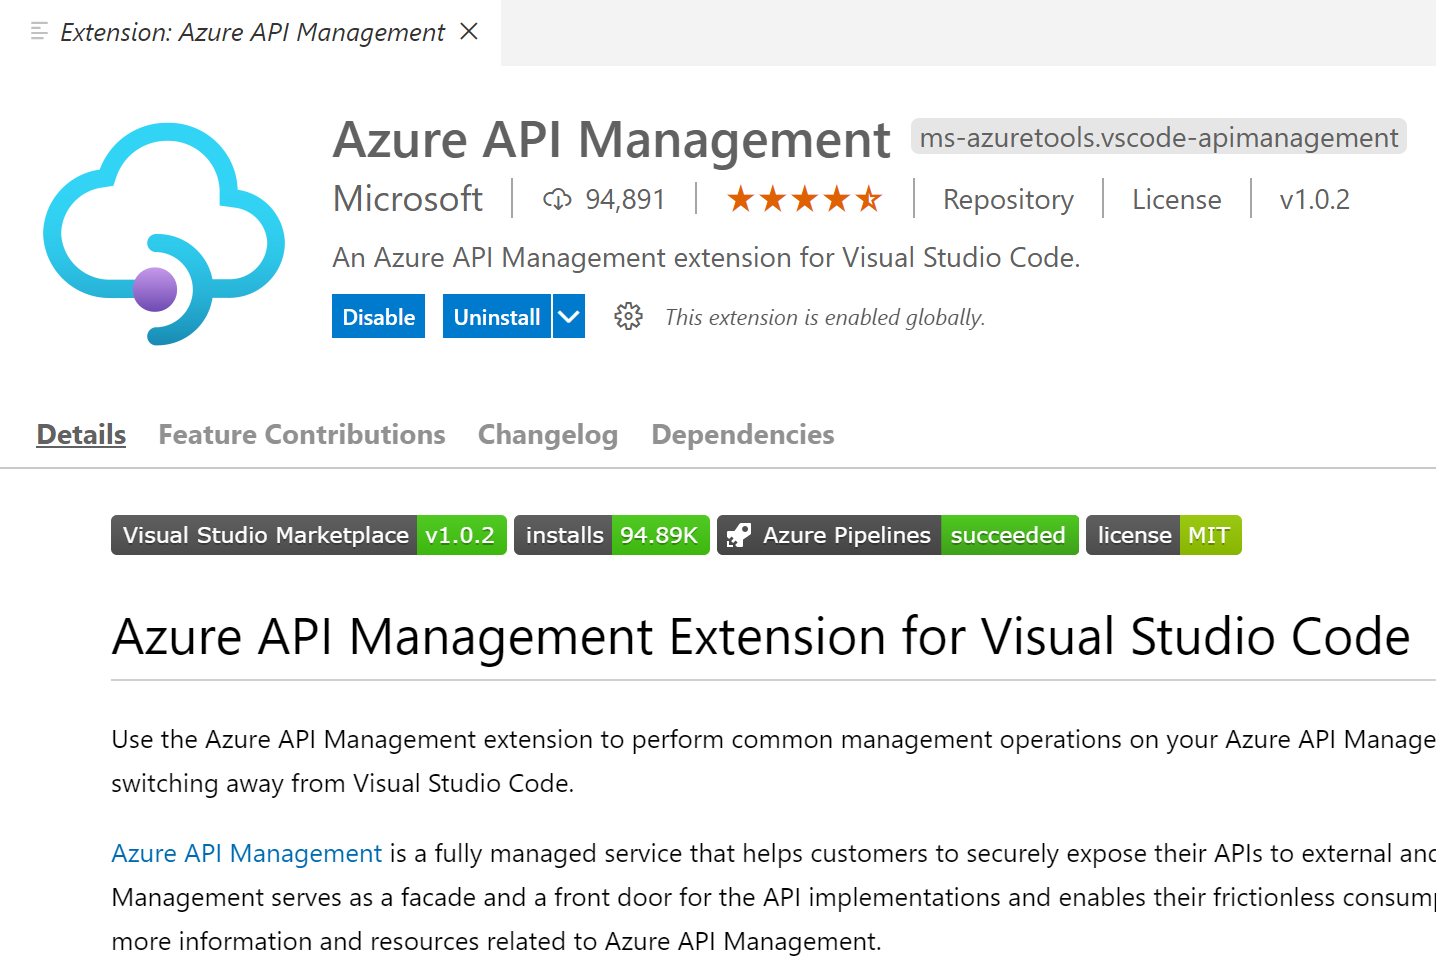Click the README main heading

[x=761, y=636]
